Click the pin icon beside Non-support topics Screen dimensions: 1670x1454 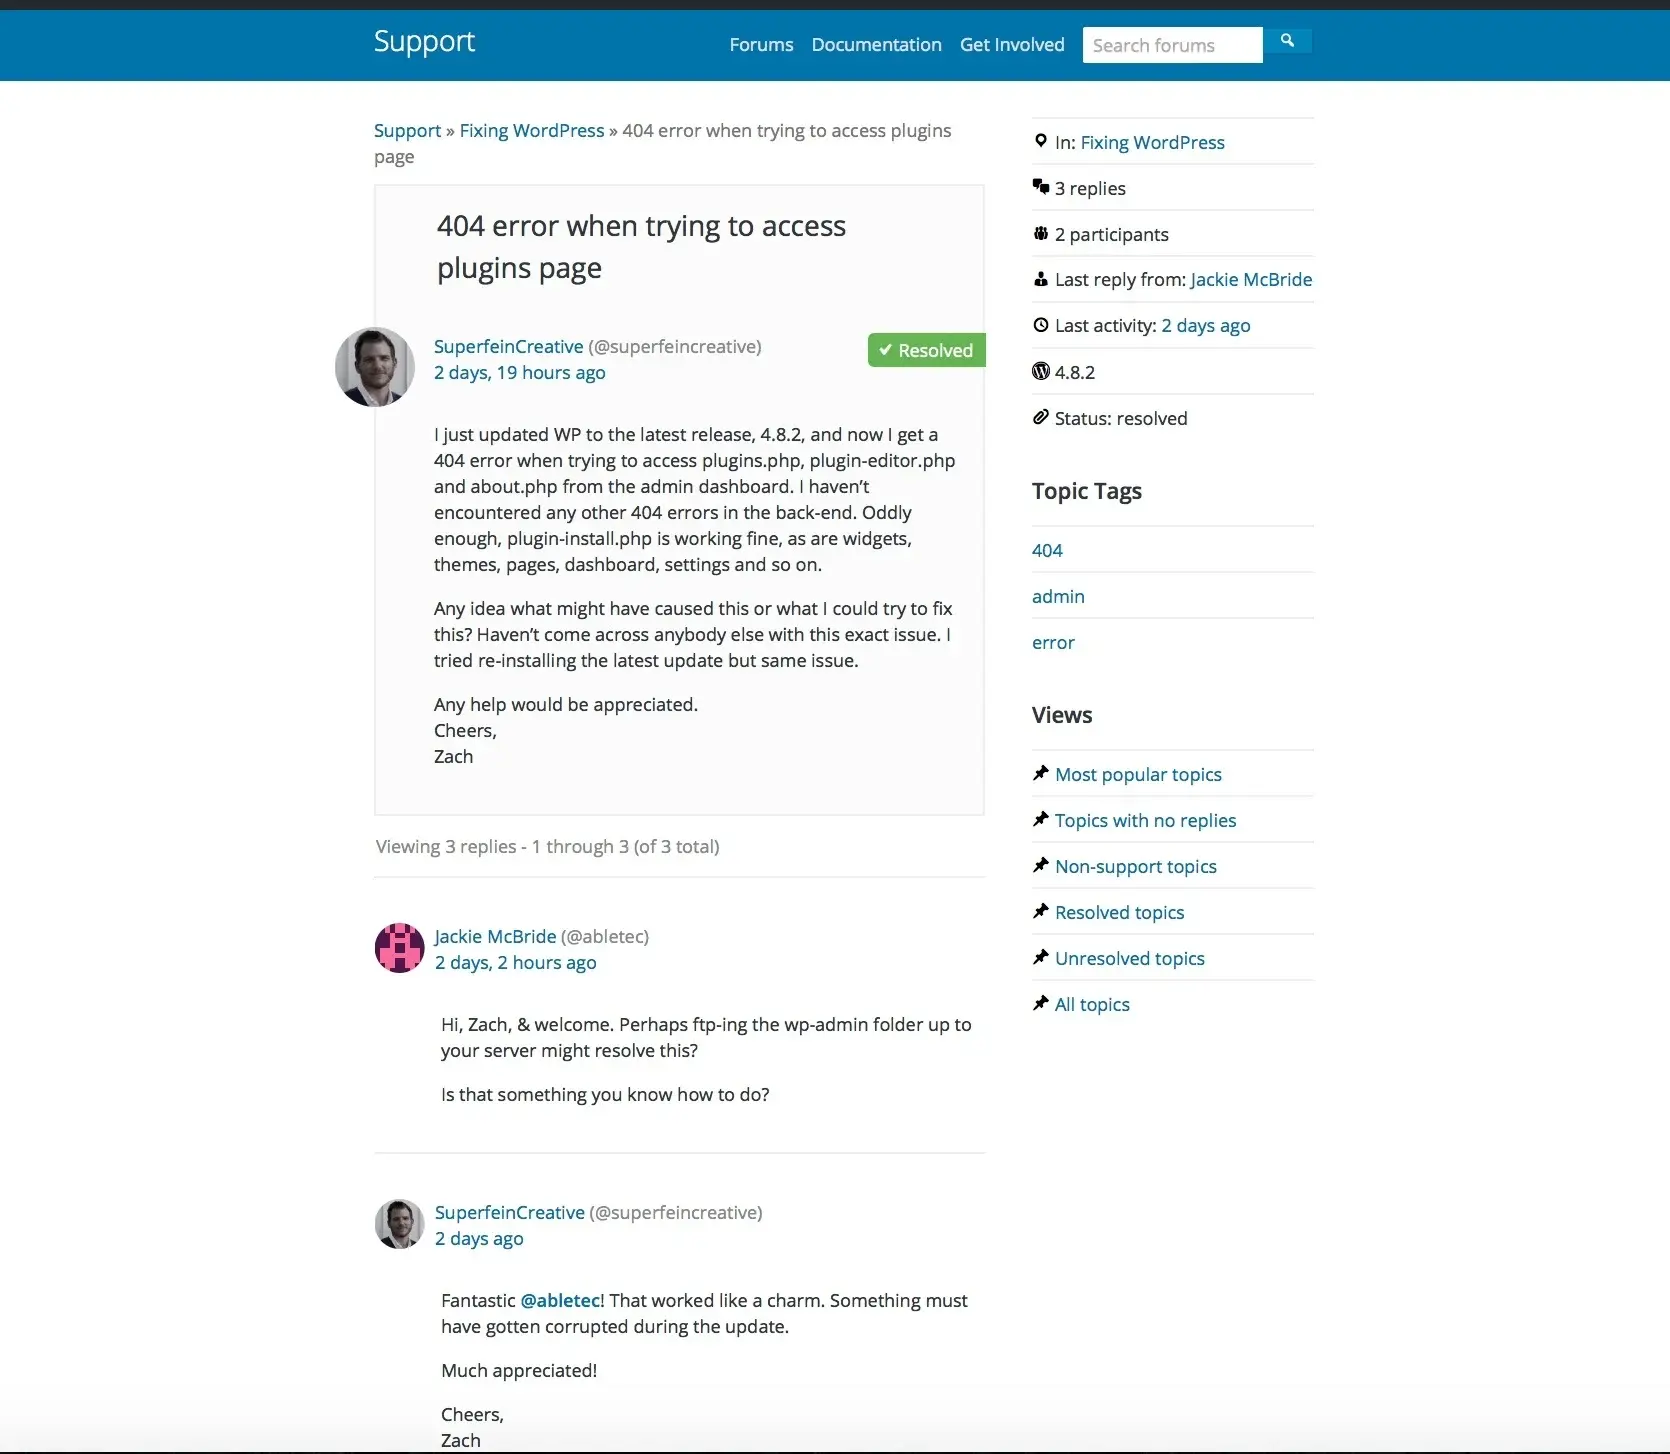(x=1041, y=865)
